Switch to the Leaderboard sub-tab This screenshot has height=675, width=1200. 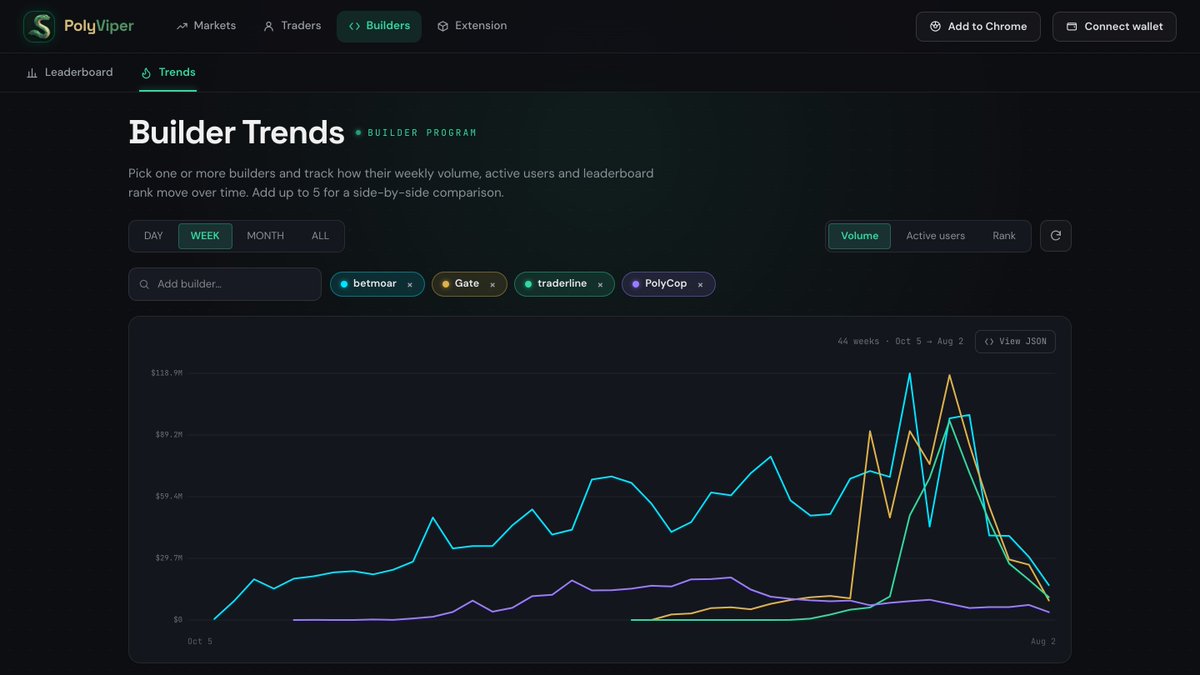(70, 72)
